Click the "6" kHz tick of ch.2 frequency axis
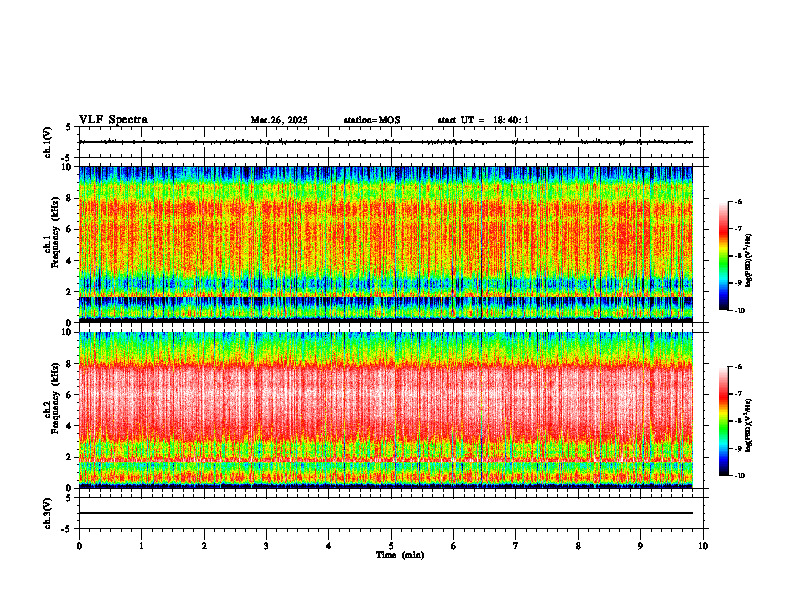 pos(70,394)
